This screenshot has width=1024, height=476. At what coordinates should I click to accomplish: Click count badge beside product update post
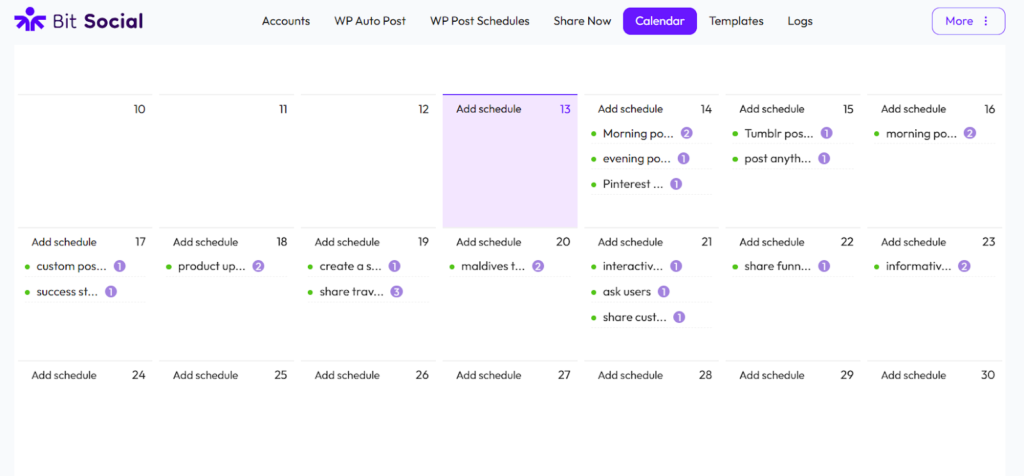258,266
